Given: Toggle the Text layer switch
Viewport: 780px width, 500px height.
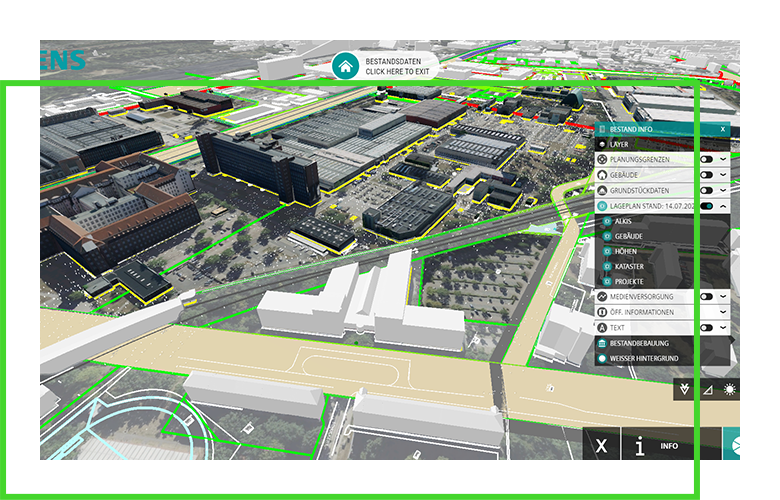Looking at the screenshot, I should (706, 328).
